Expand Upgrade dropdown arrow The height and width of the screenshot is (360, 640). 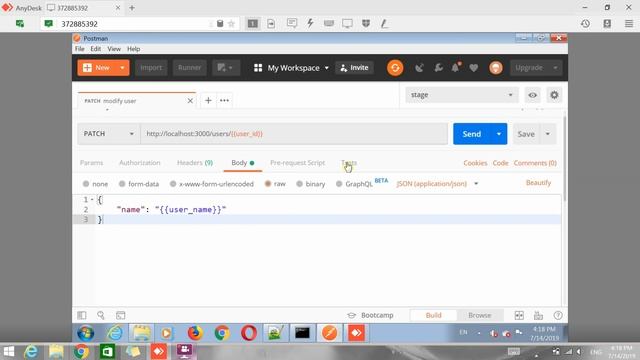pos(555,68)
